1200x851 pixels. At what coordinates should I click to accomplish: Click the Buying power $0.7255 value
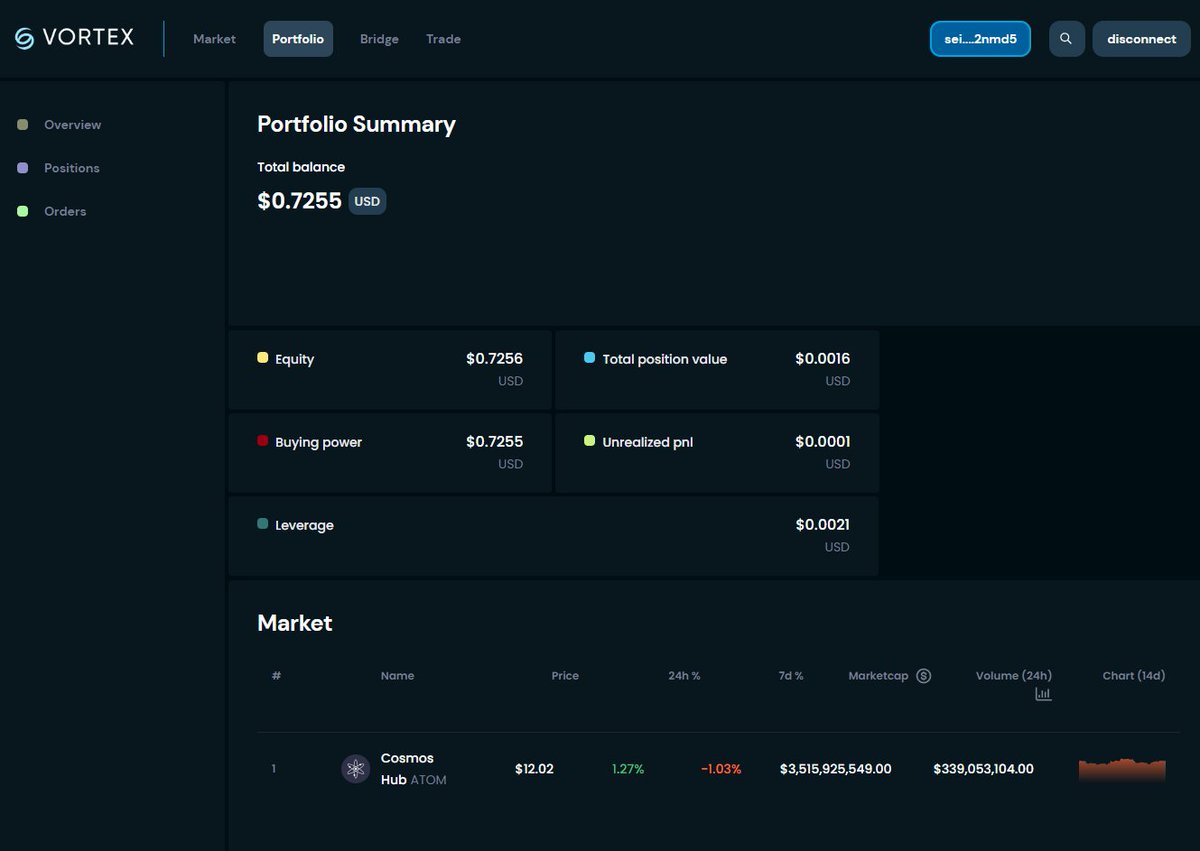tap(494, 442)
